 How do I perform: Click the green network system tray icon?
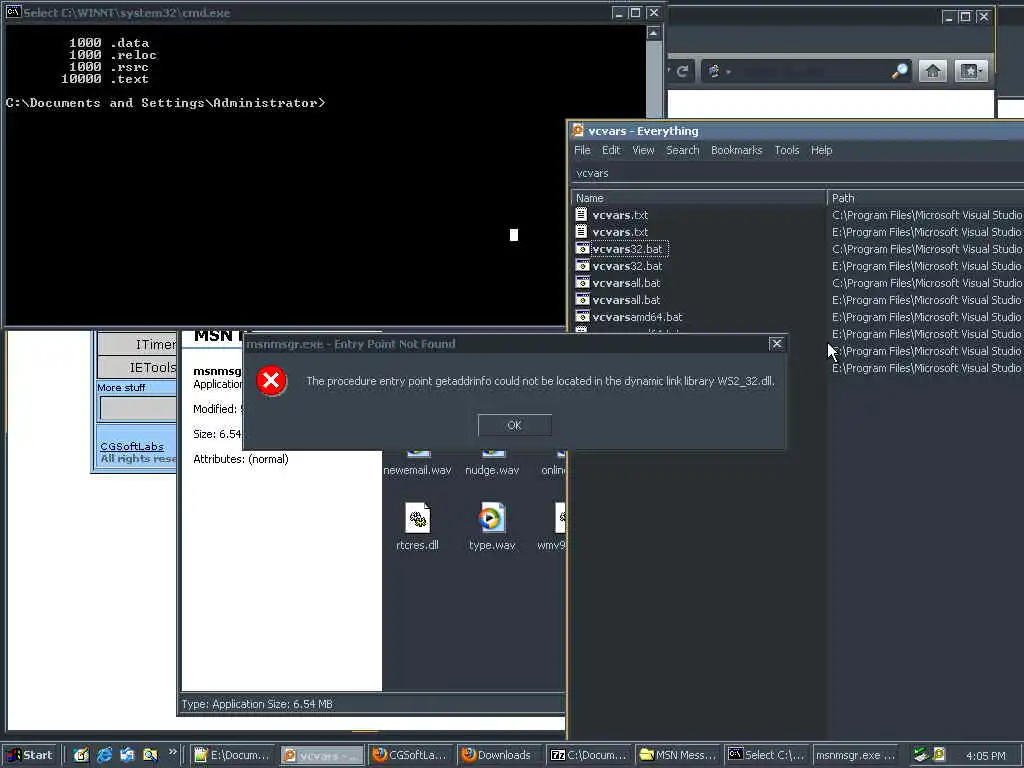921,754
